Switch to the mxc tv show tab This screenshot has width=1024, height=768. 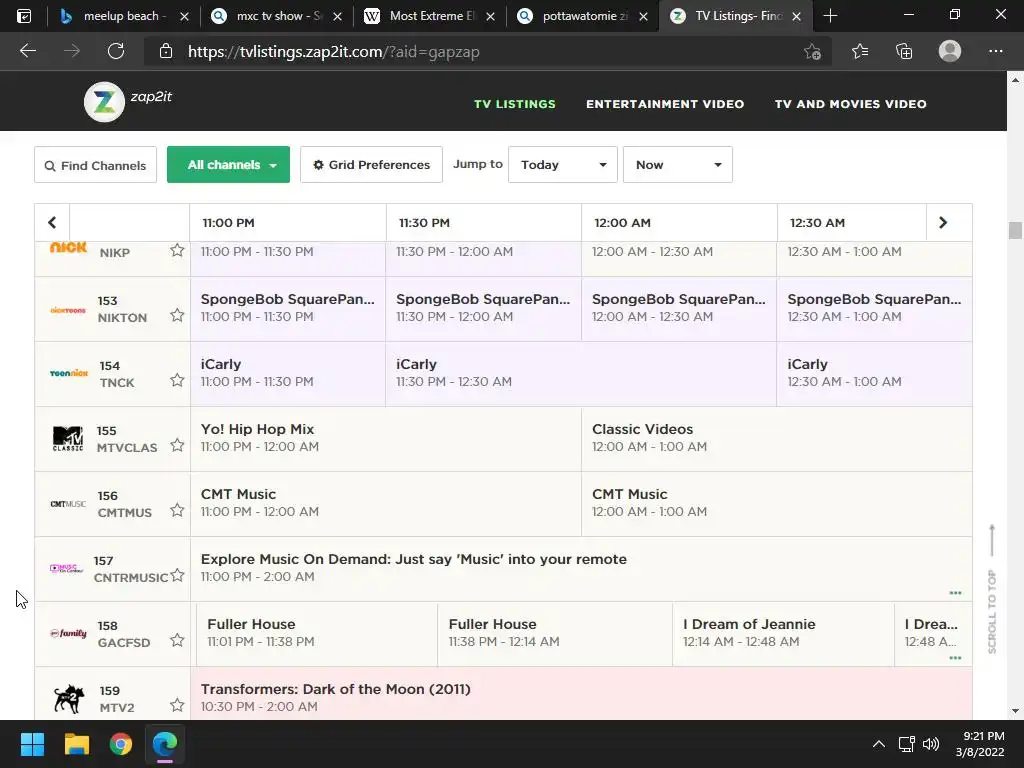[x=278, y=16]
